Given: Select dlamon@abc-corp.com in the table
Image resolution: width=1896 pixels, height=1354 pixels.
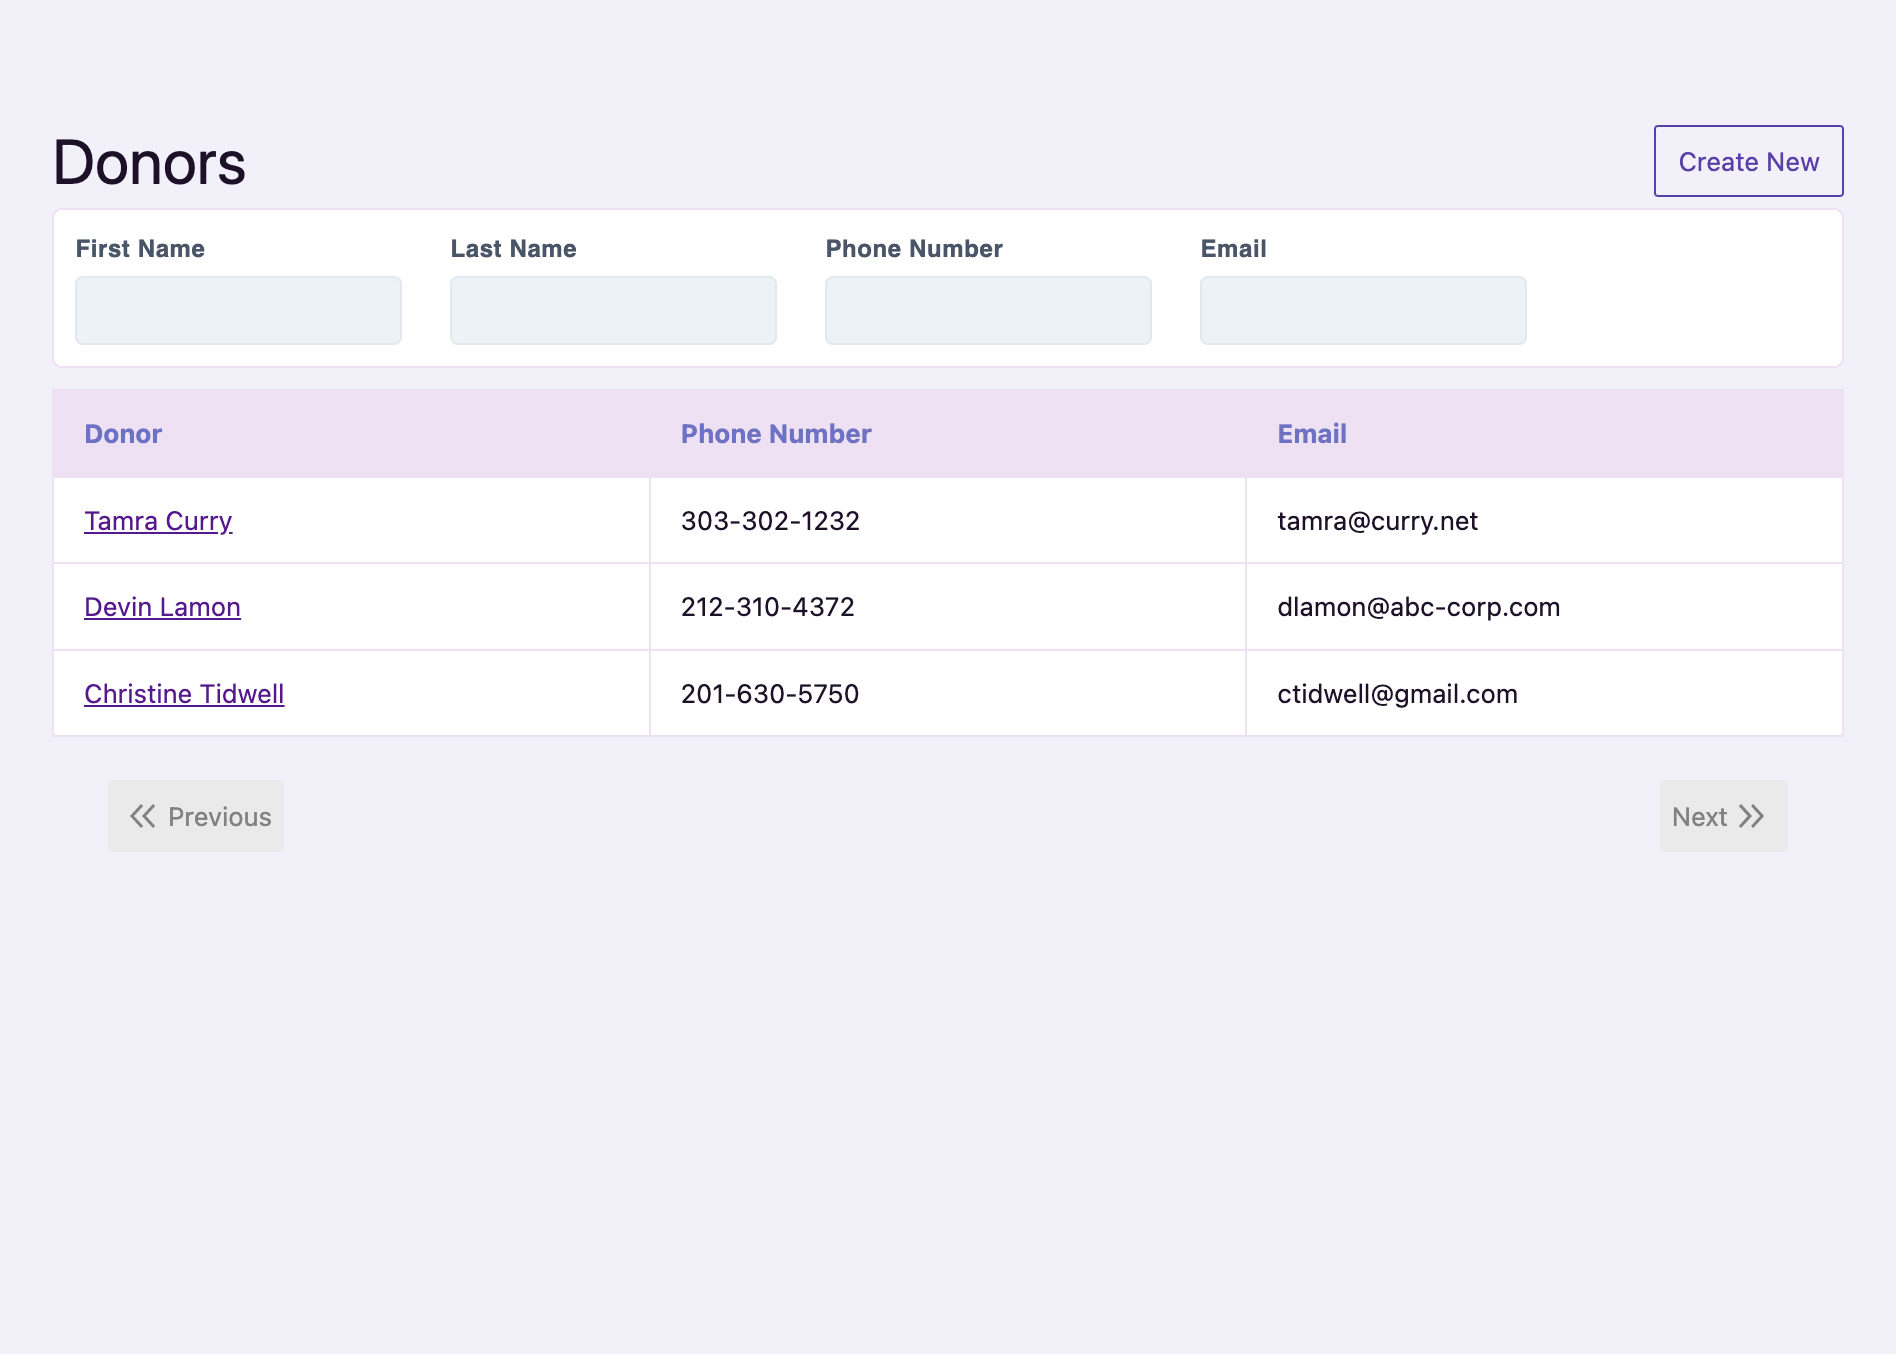Looking at the screenshot, I should pyautogui.click(x=1418, y=607).
